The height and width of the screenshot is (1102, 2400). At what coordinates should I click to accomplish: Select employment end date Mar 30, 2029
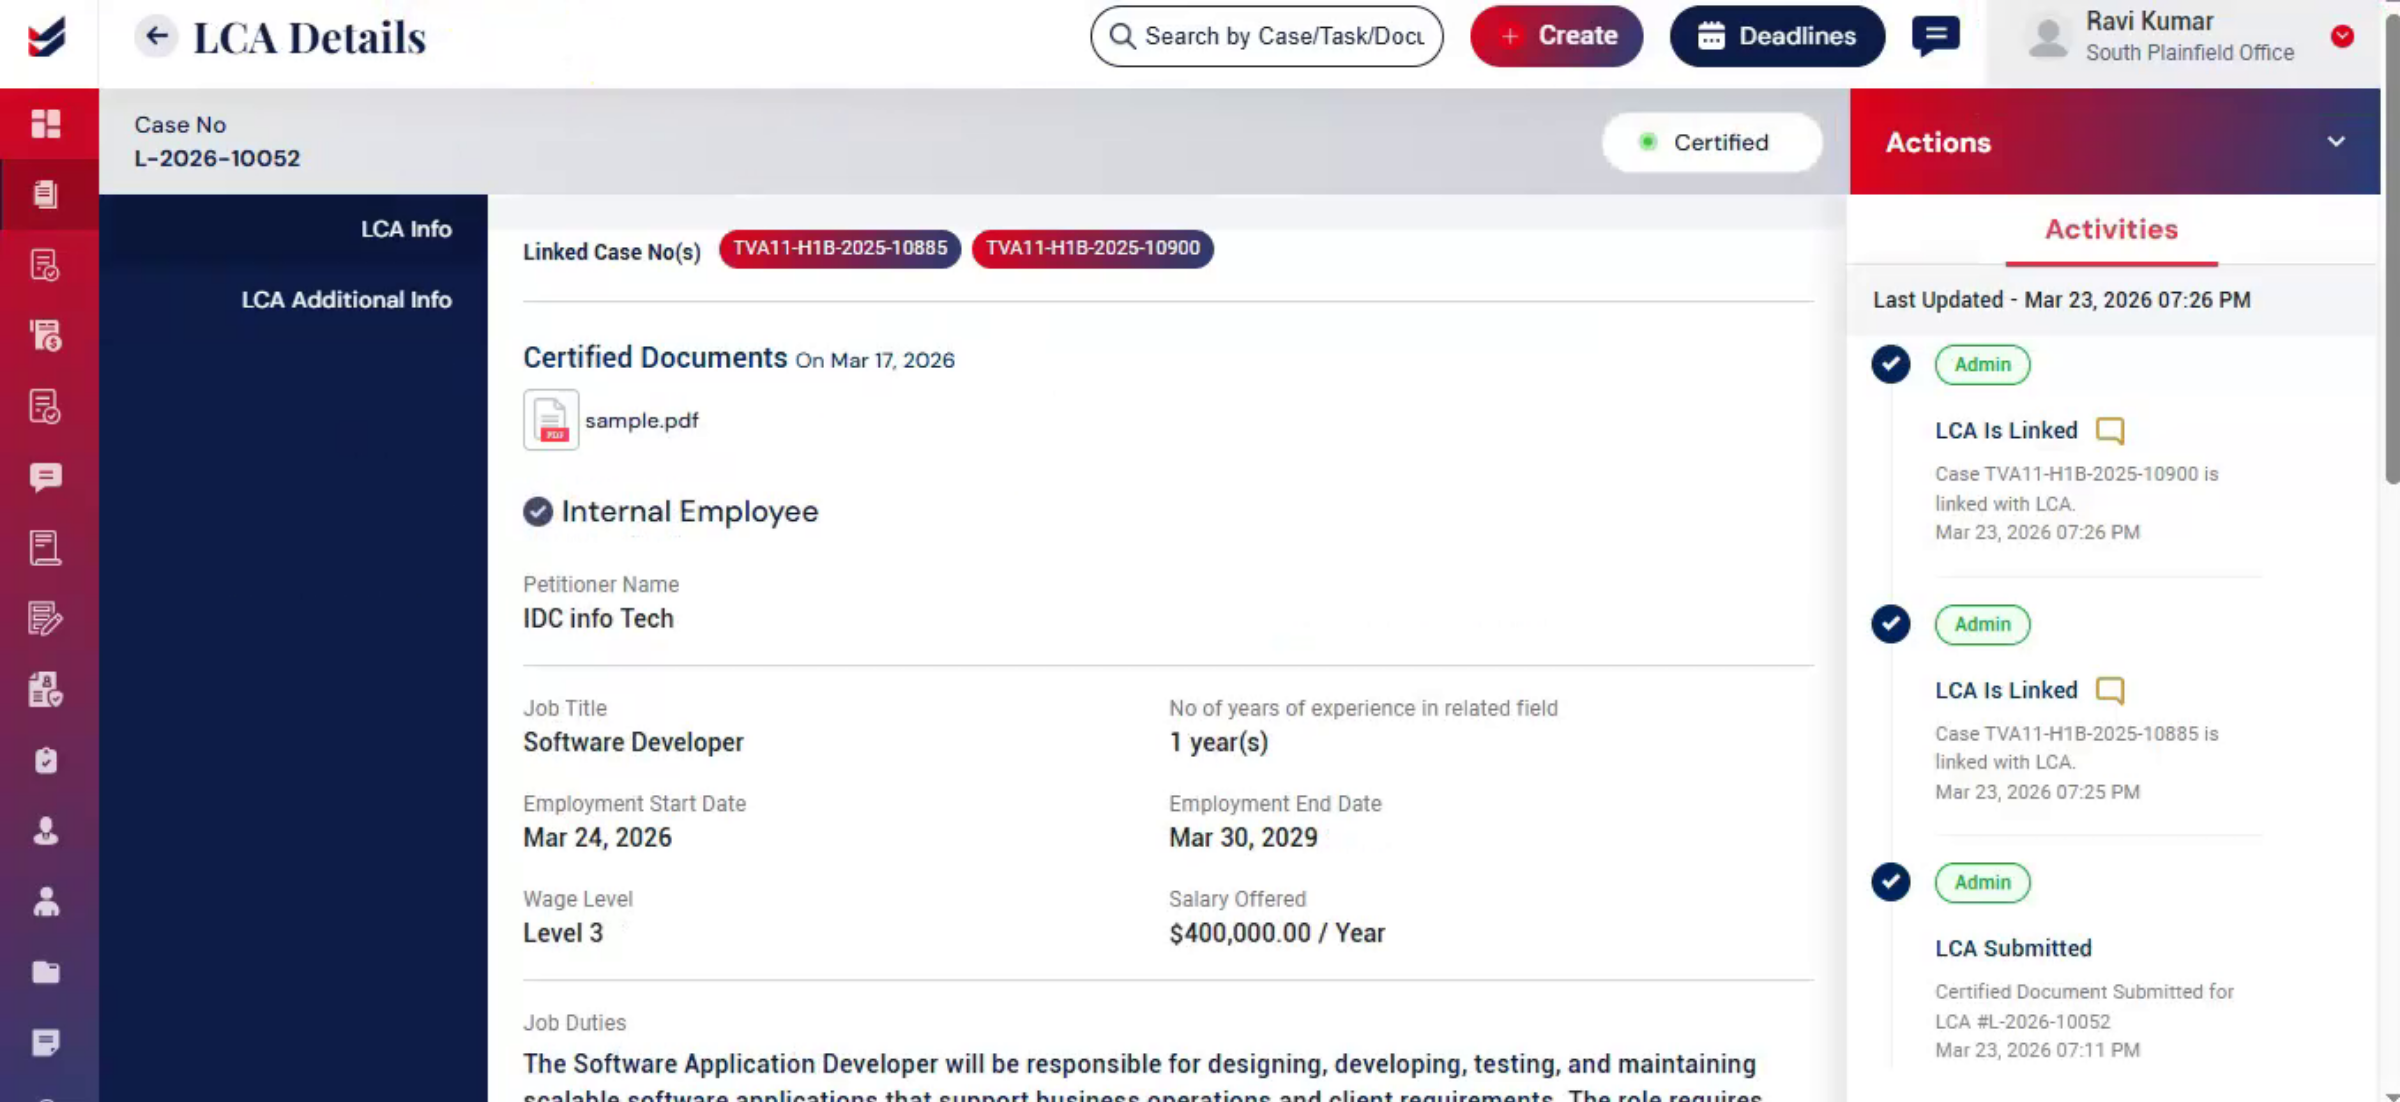tap(1243, 838)
